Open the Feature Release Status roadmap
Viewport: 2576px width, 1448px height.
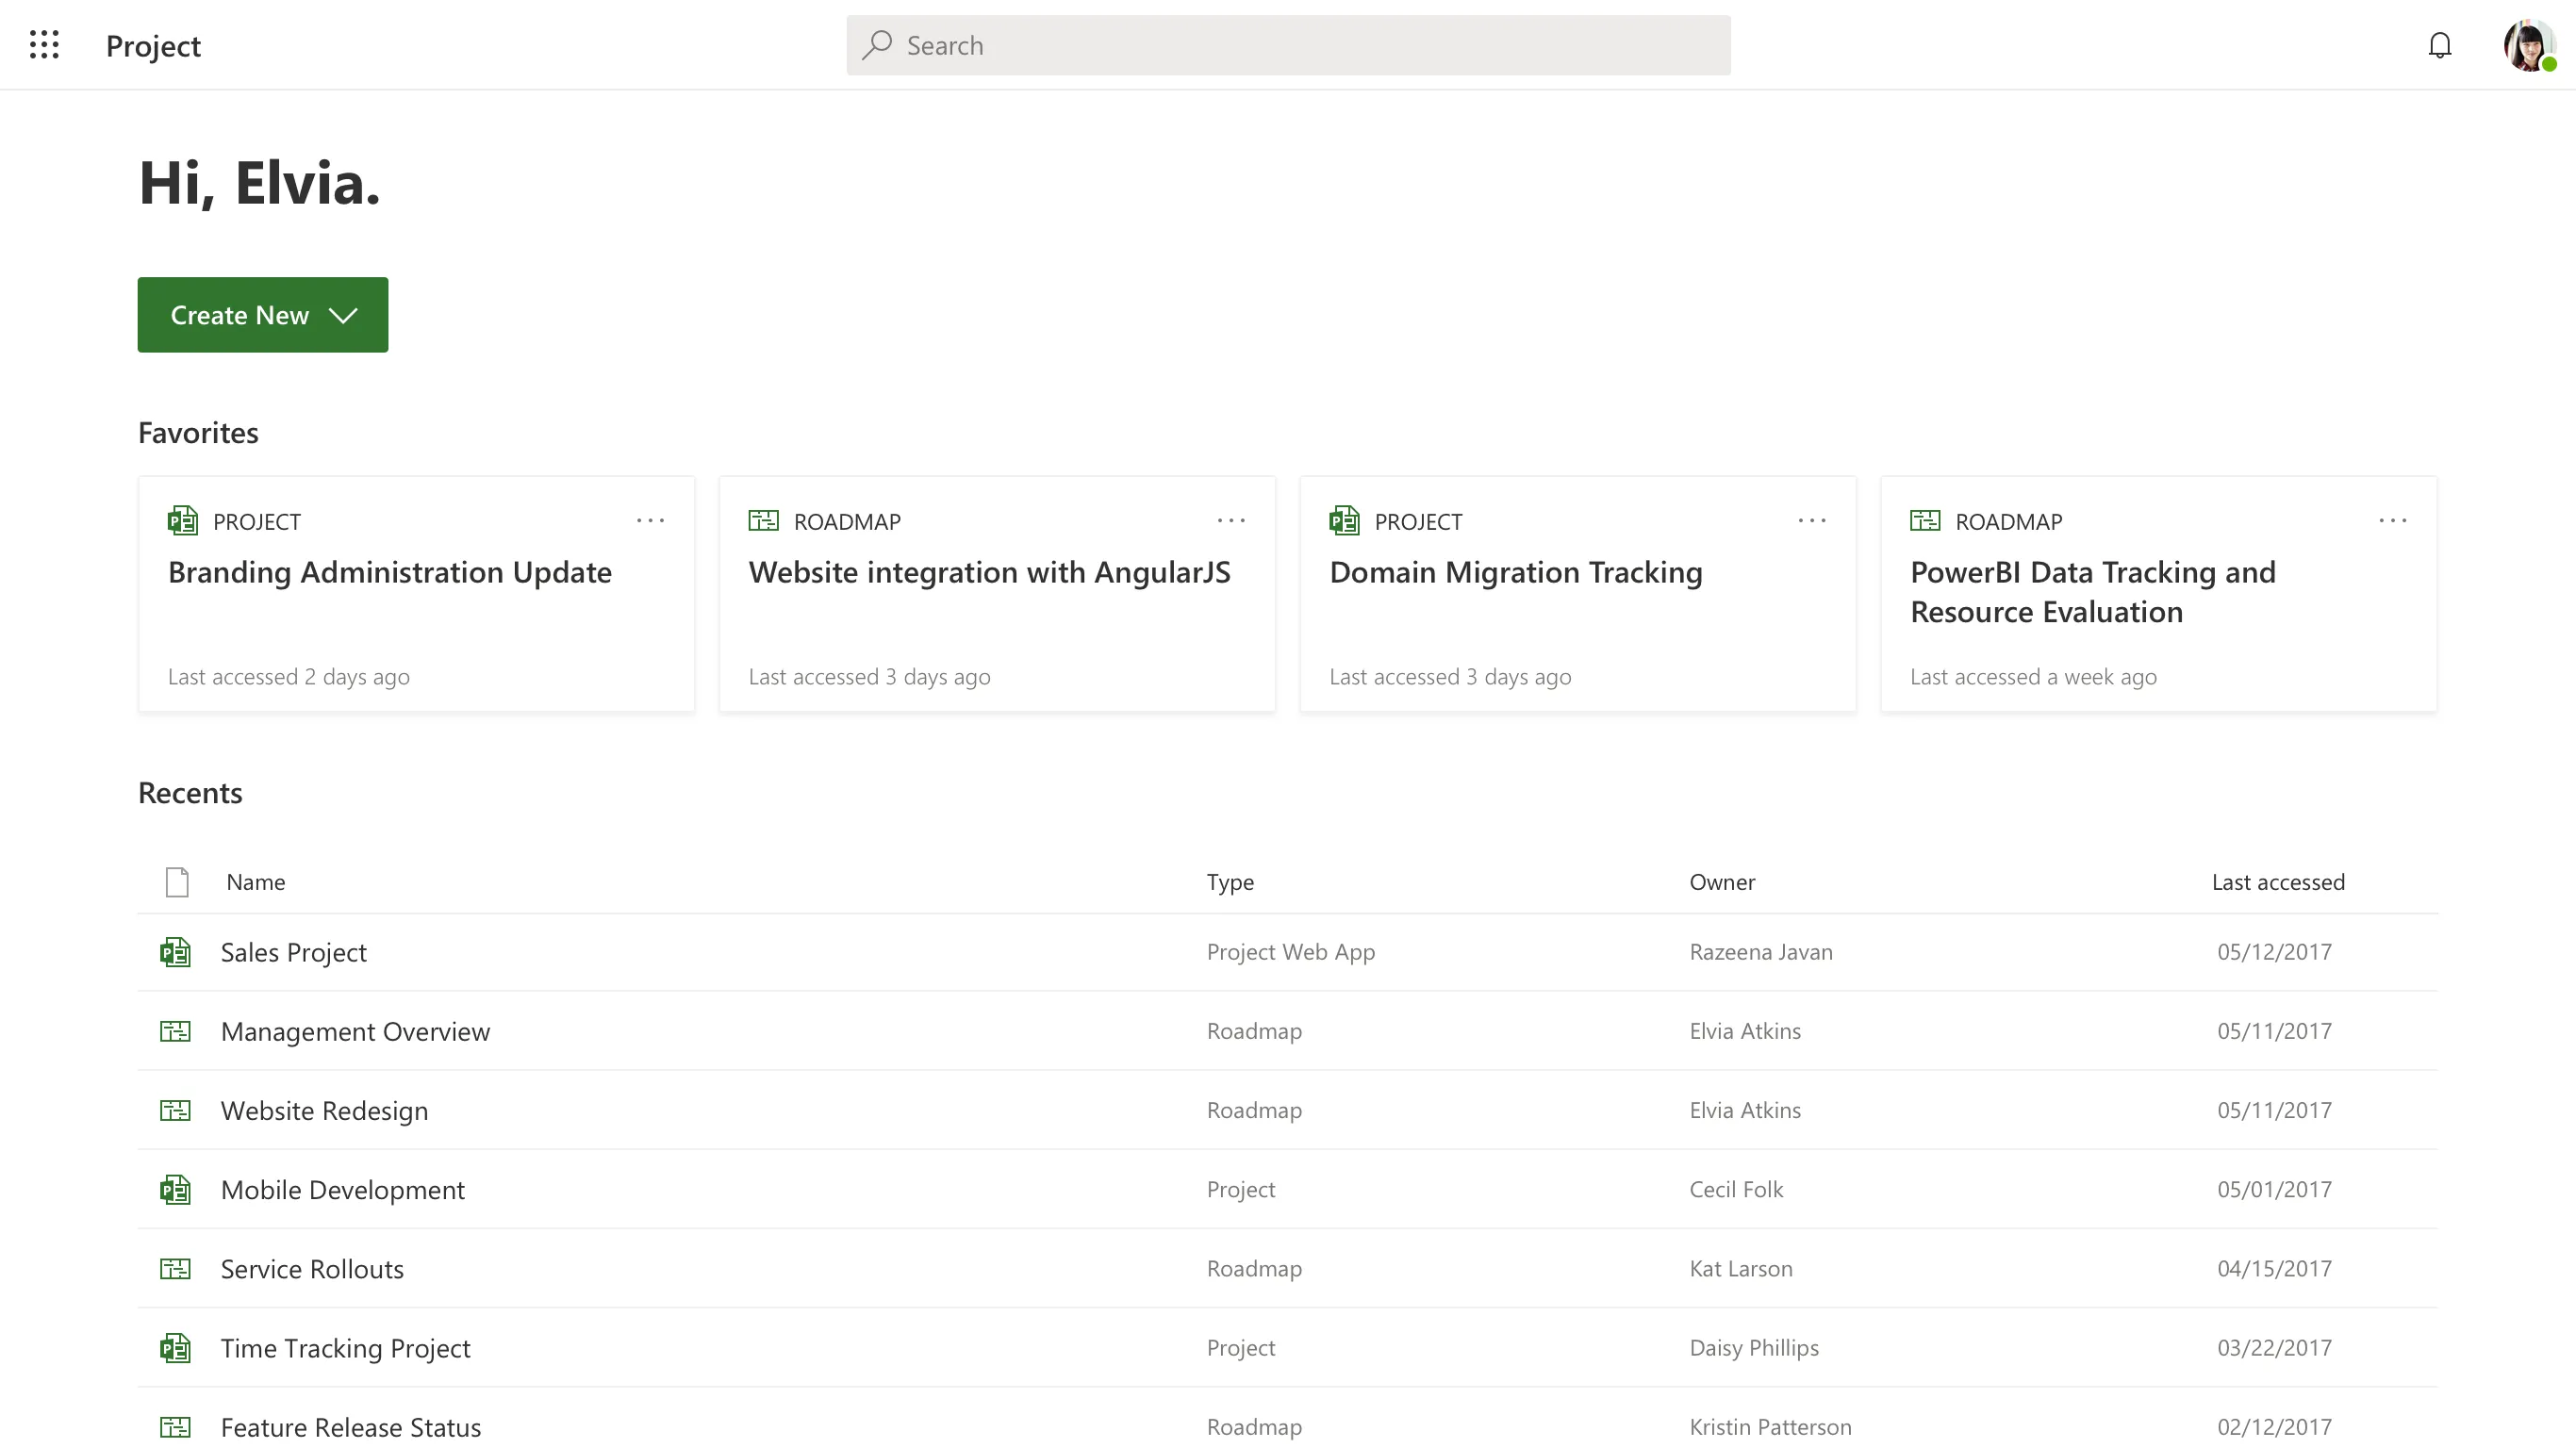click(x=350, y=1426)
